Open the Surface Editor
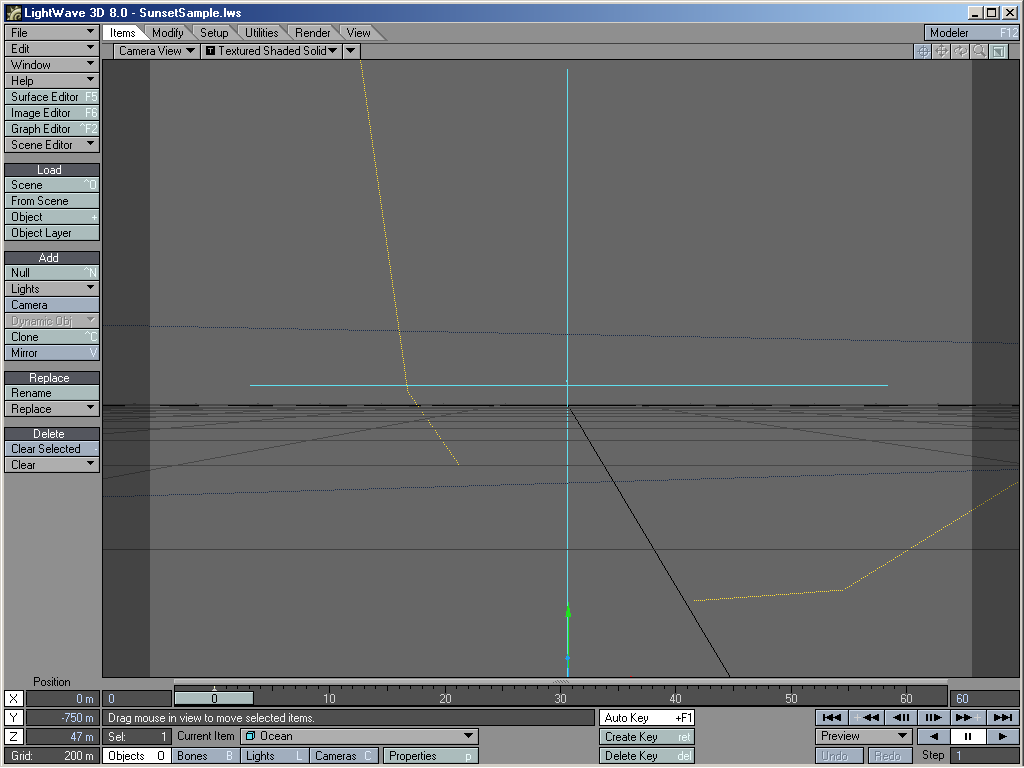Screen dimensions: 1024x768 (x=52, y=97)
